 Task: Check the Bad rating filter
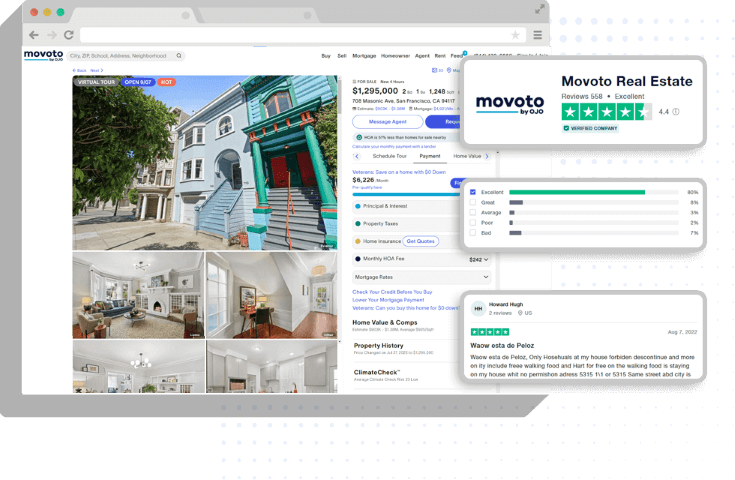472,232
